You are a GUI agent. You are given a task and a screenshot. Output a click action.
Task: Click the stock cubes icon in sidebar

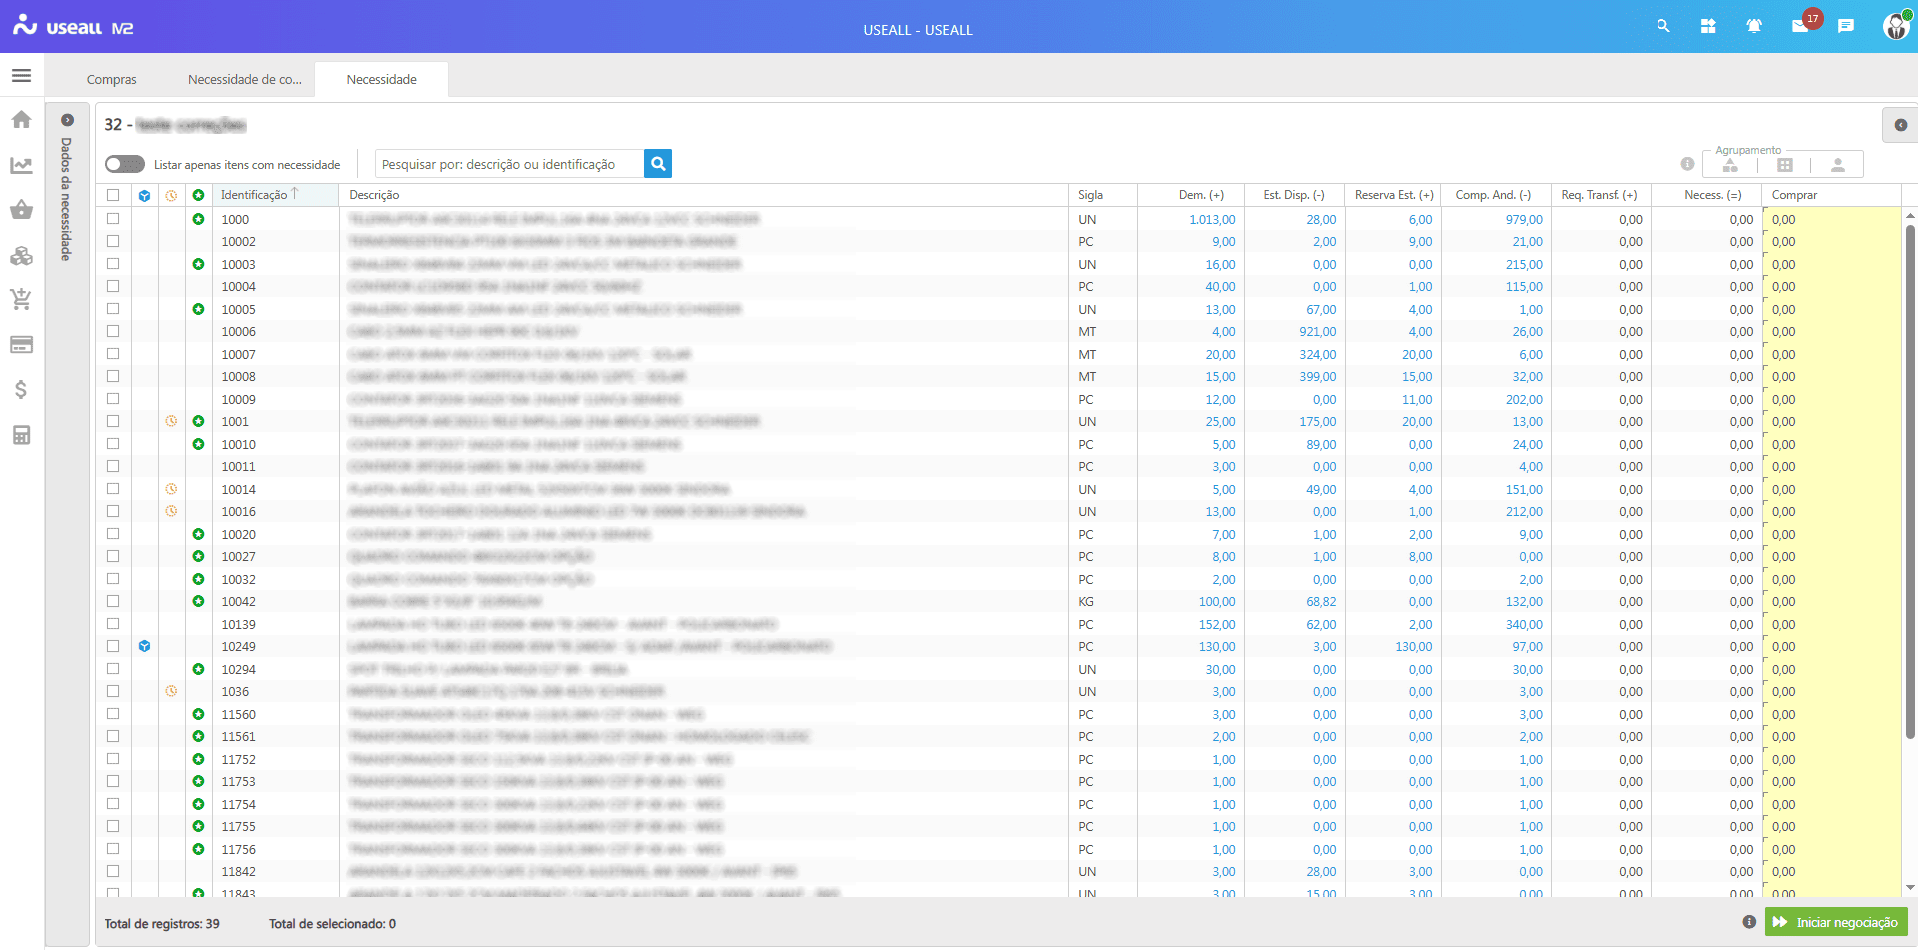click(x=21, y=255)
